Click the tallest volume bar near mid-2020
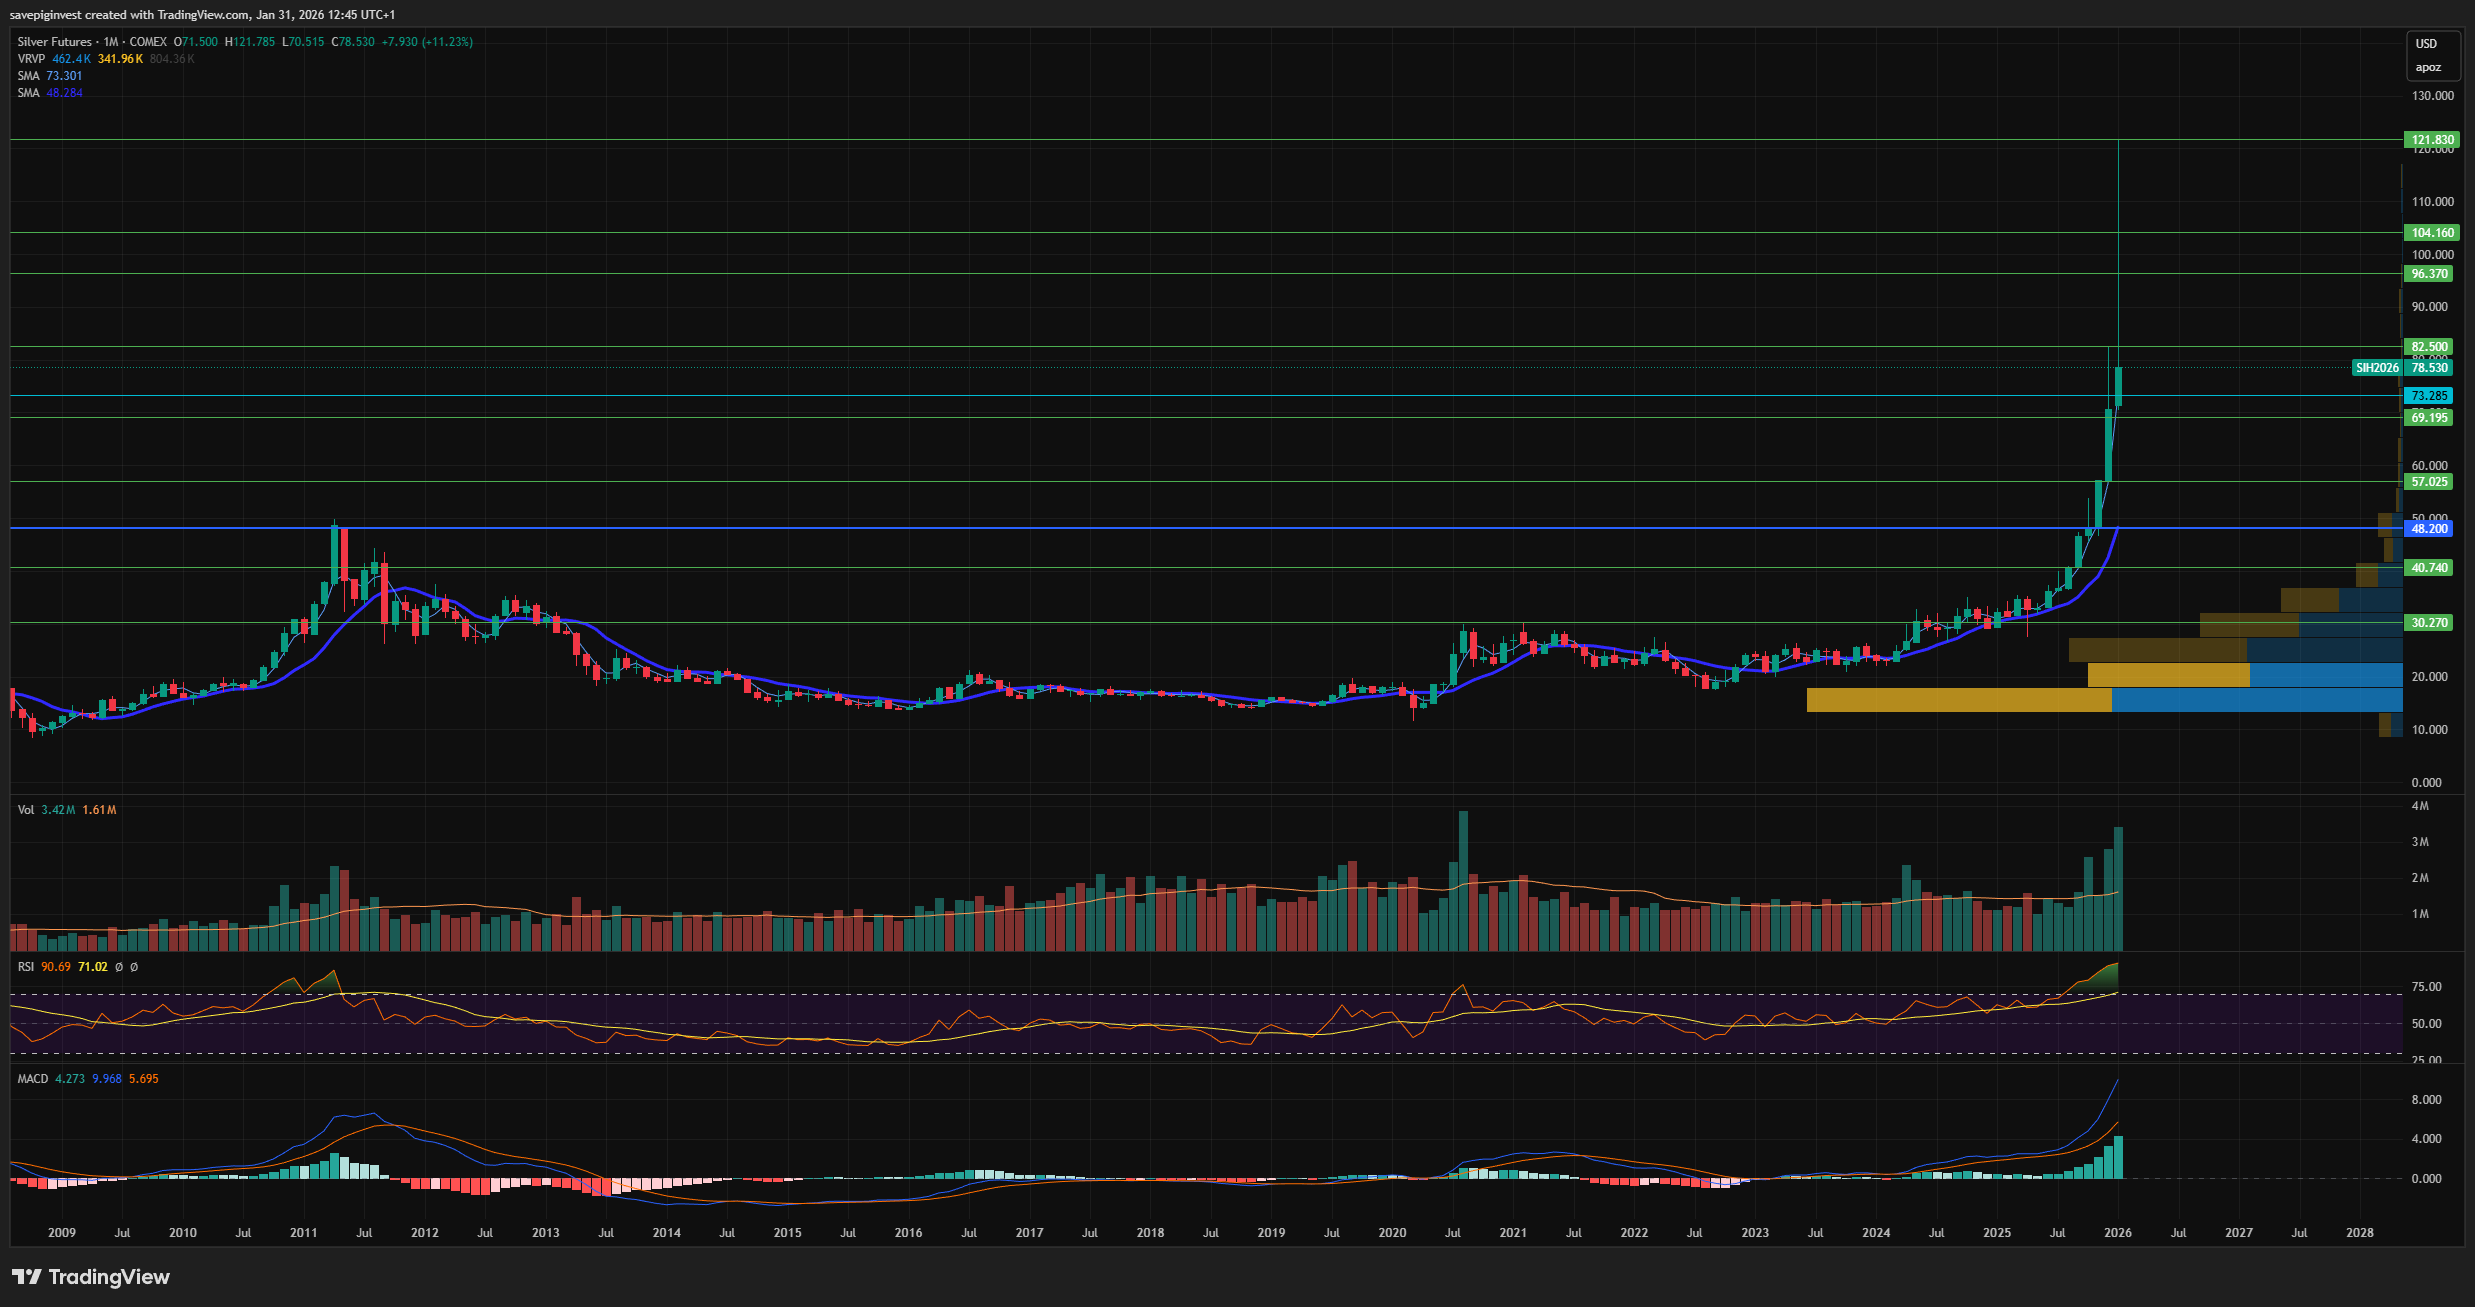This screenshot has width=2475, height=1307. pyautogui.click(x=1463, y=880)
